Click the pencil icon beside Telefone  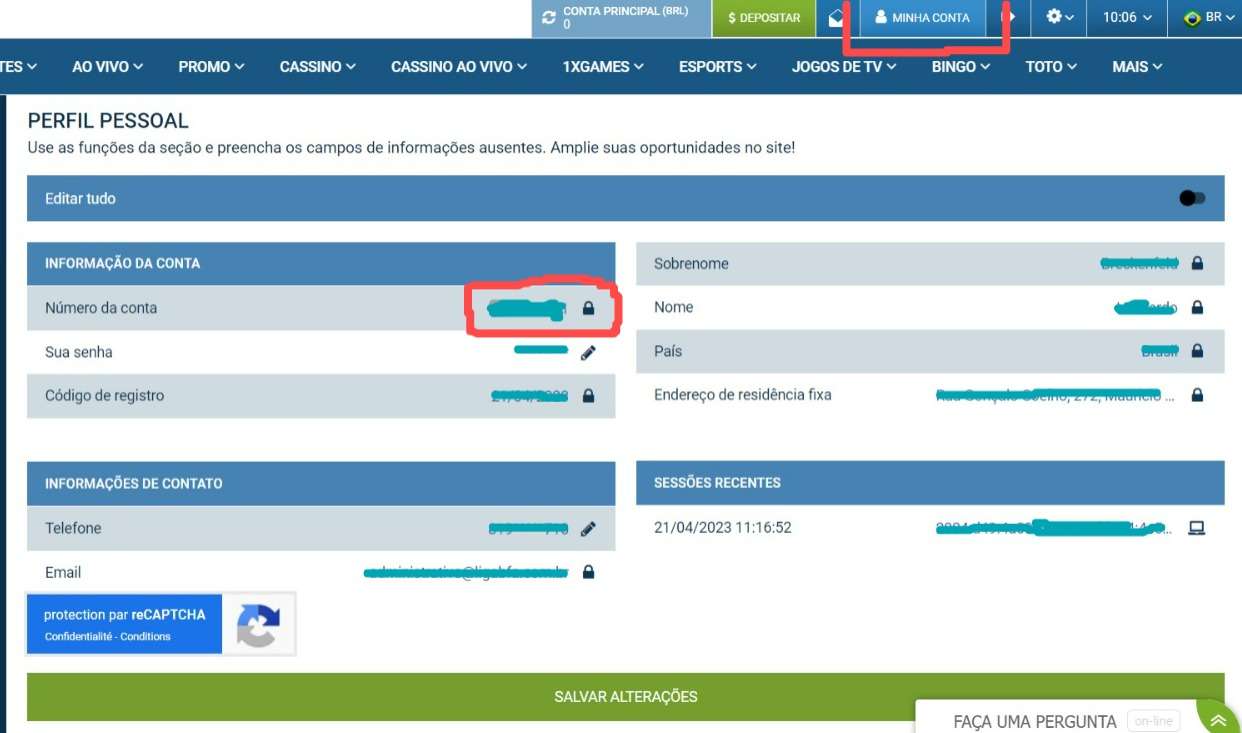tap(588, 528)
